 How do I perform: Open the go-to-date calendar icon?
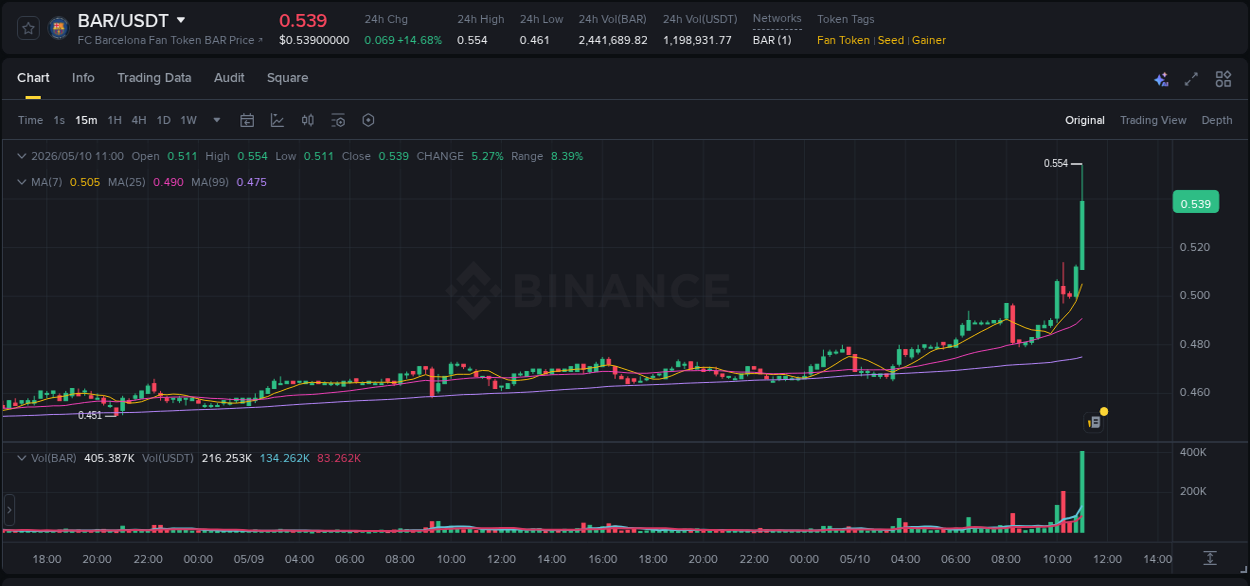(247, 120)
